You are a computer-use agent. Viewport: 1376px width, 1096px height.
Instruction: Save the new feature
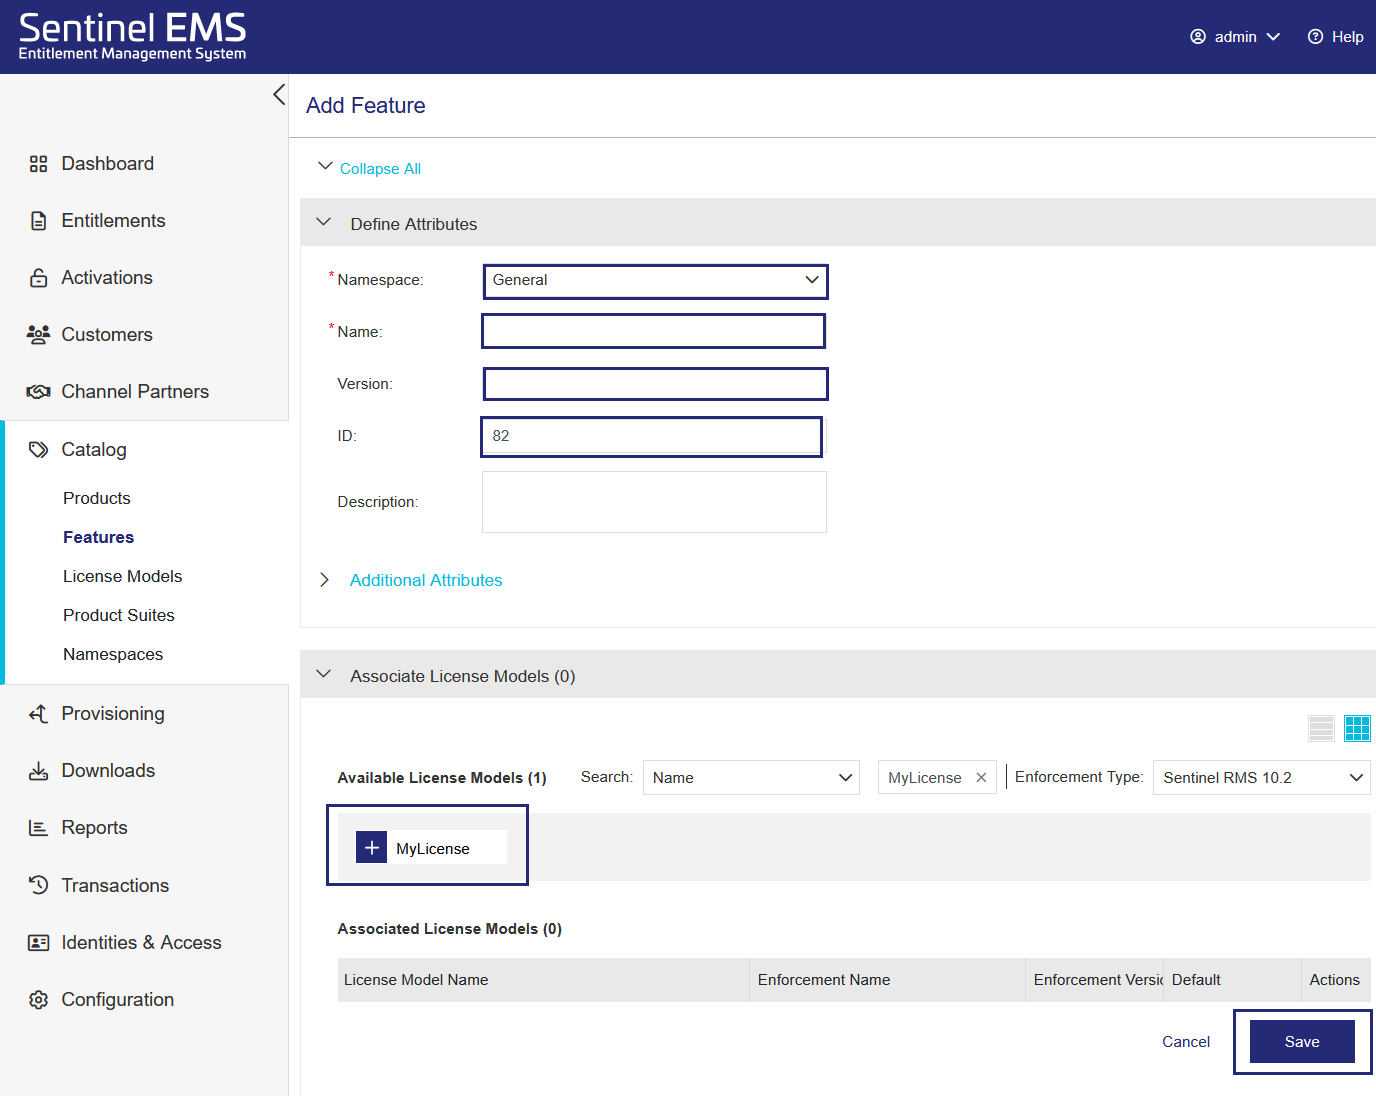[1301, 1041]
